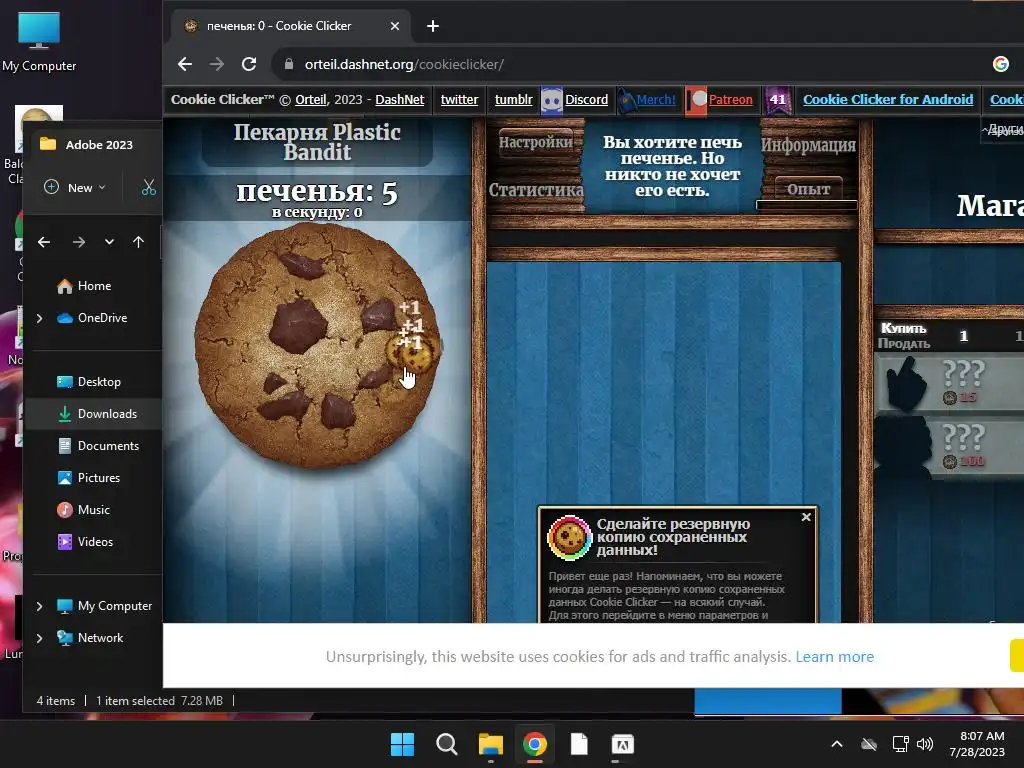Image resolution: width=1024 pixels, height=768 pixels.
Task: Open the Discord link
Action: click(586, 100)
